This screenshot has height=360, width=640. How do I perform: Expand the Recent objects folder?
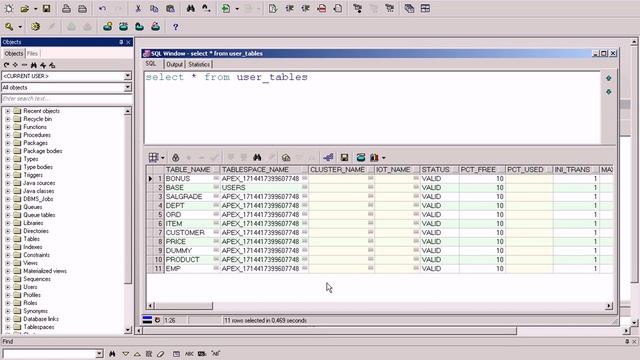[7, 111]
